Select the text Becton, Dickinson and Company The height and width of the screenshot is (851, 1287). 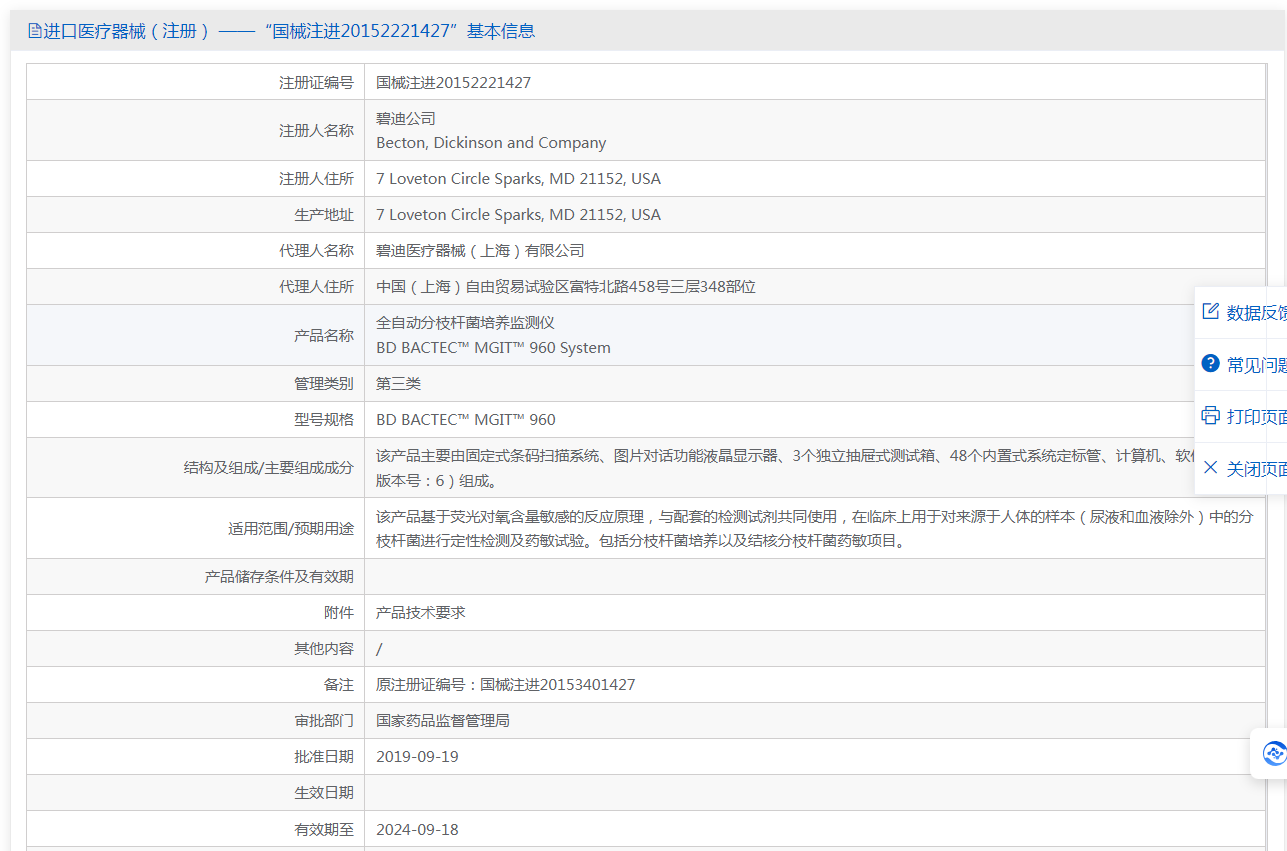click(491, 142)
